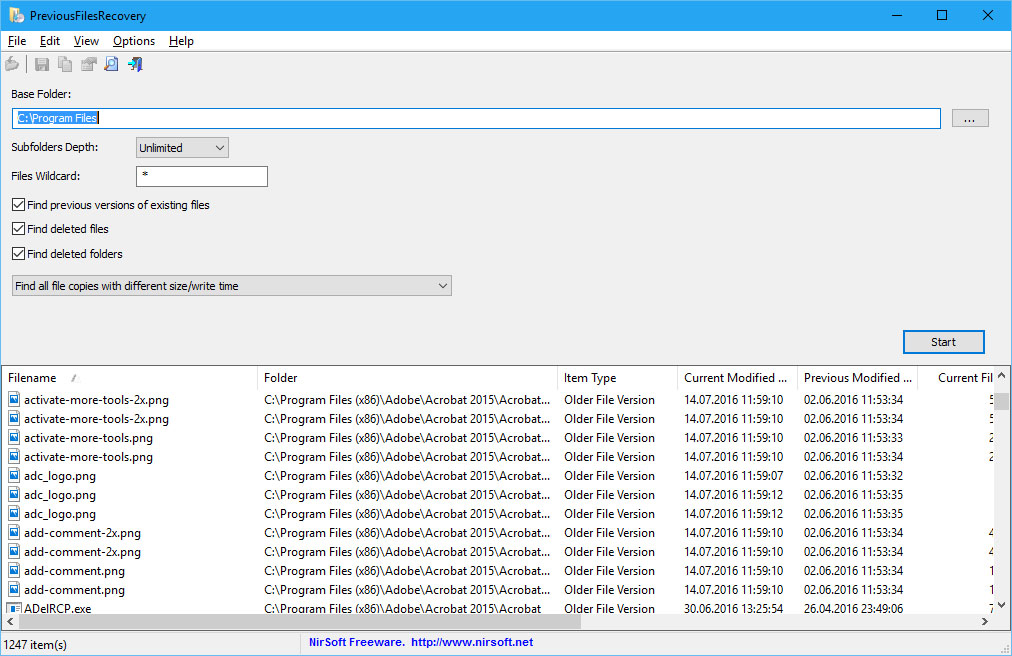Screen dimensions: 1012x656
Task: Click the horizontal scrollbar thumb of results
Action: point(300,622)
